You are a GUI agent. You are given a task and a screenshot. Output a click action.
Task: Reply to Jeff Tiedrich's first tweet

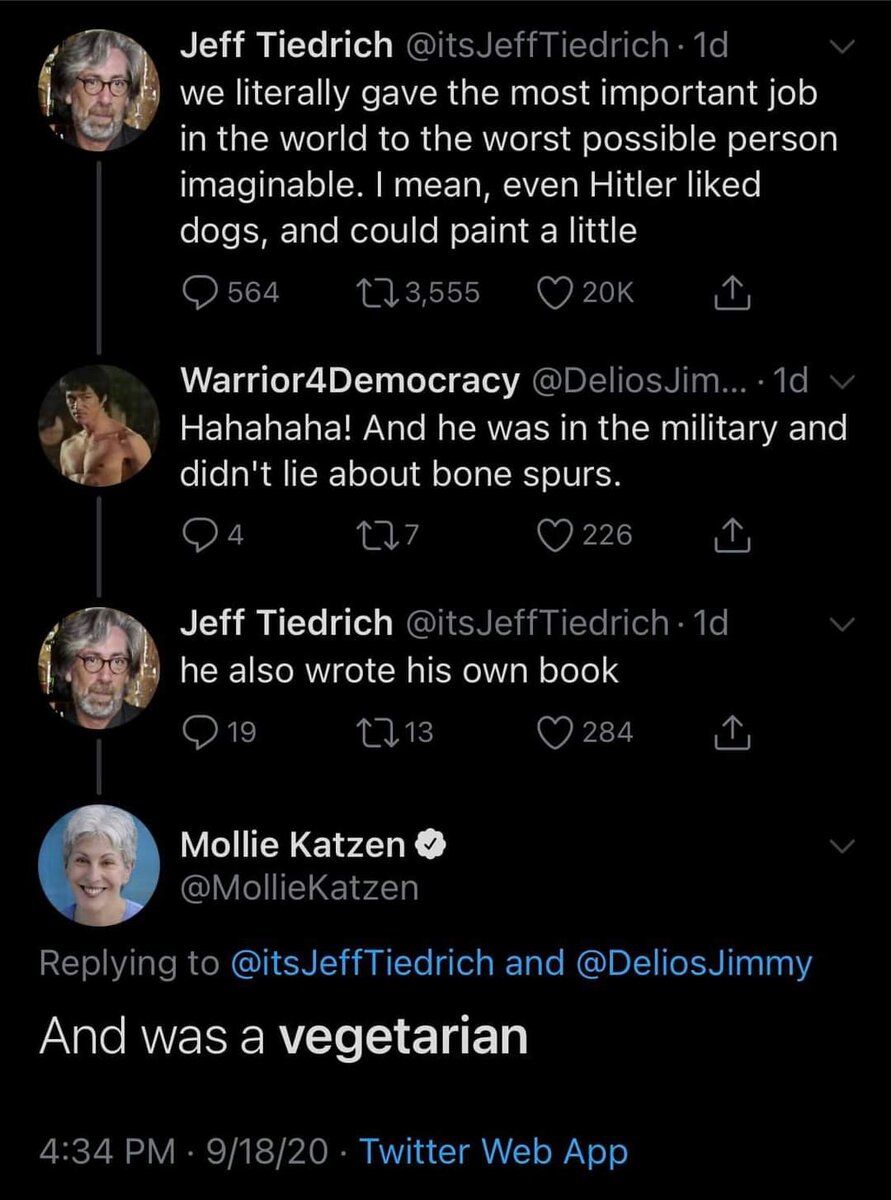point(204,292)
